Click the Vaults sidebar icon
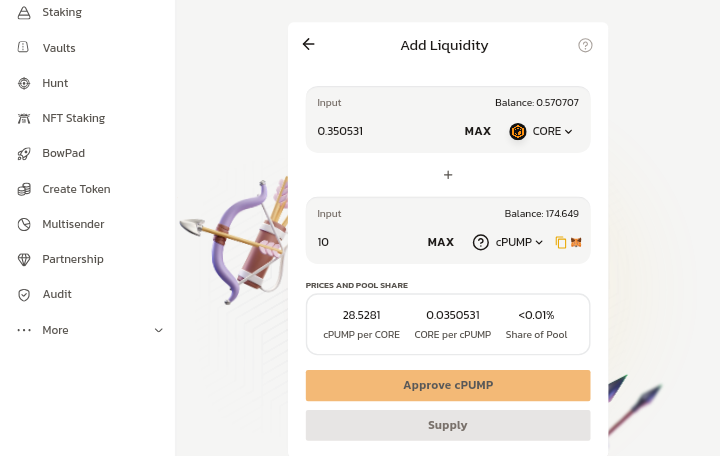This screenshot has width=720, height=456. click(x=24, y=48)
